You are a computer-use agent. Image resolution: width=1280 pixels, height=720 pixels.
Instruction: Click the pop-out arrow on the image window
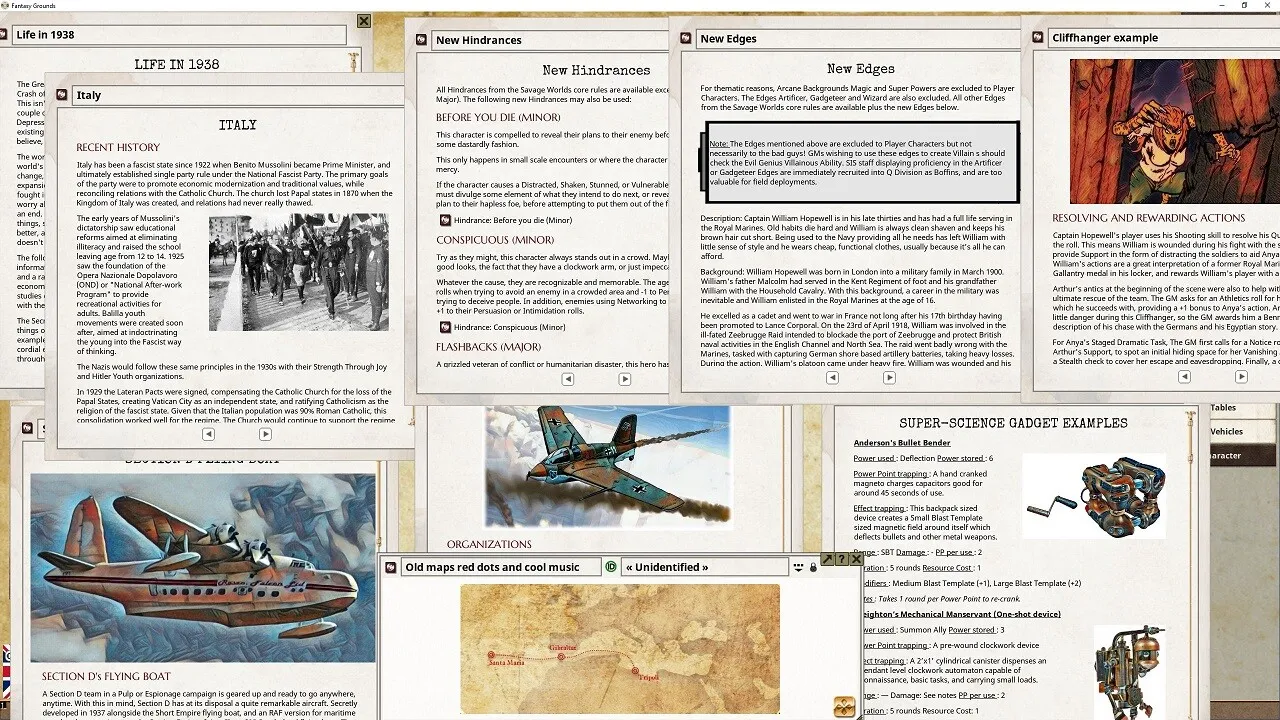pos(827,559)
